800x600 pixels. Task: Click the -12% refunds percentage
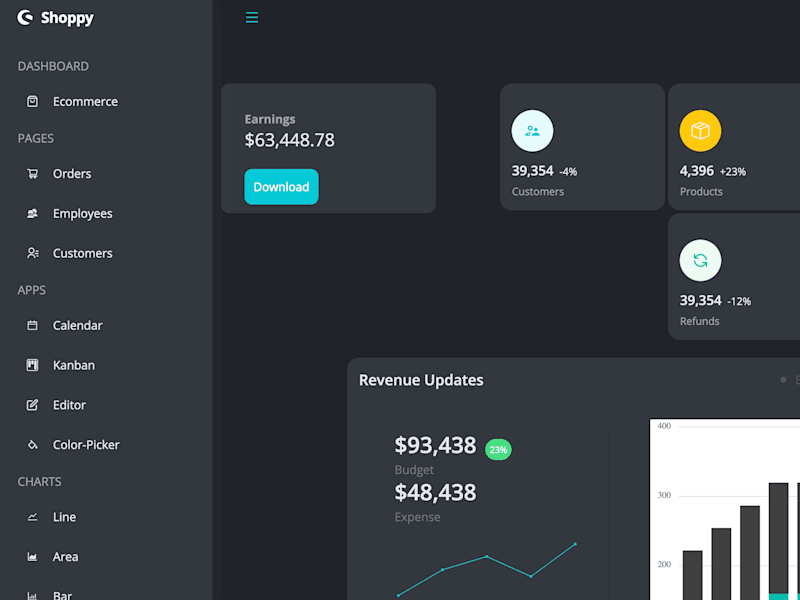(739, 302)
